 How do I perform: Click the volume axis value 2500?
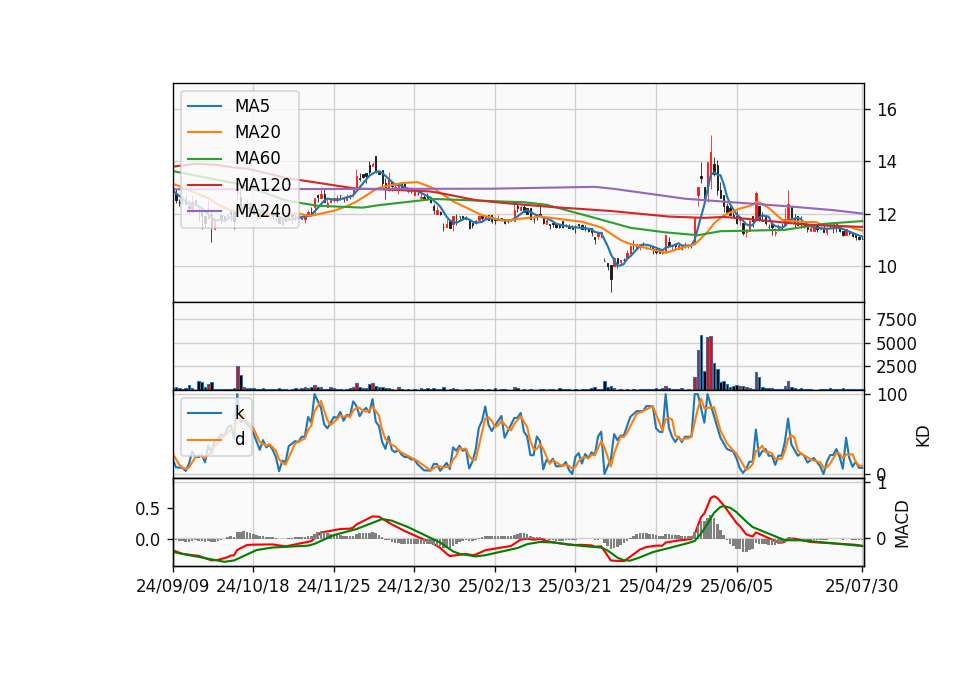[x=896, y=367]
